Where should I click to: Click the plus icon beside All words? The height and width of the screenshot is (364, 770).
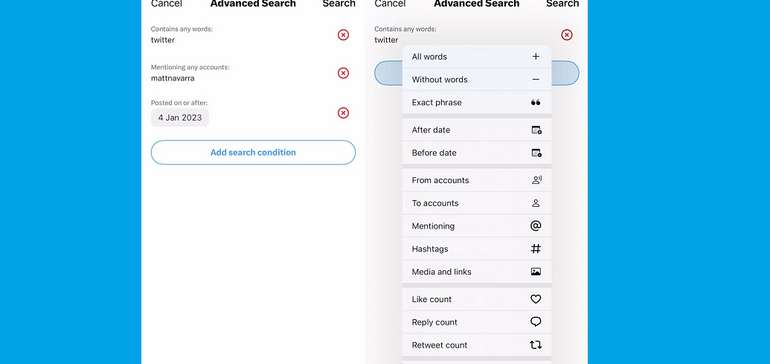pyautogui.click(x=536, y=56)
